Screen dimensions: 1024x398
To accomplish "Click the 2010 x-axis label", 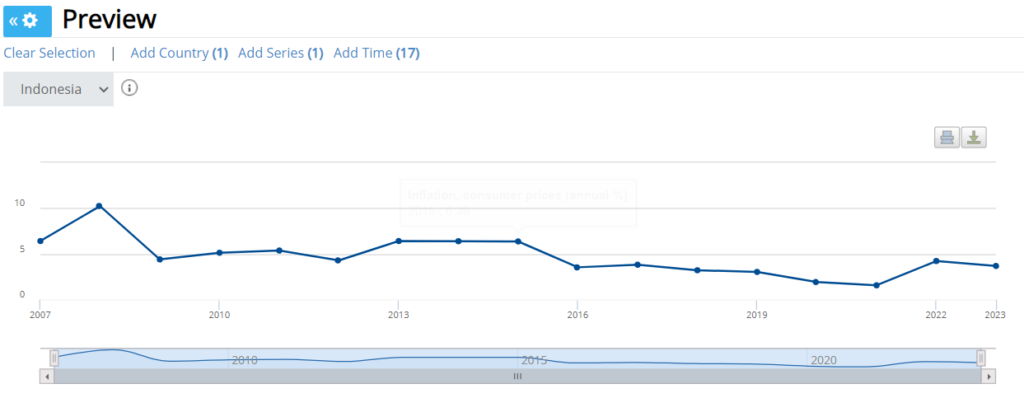I will point(219,315).
